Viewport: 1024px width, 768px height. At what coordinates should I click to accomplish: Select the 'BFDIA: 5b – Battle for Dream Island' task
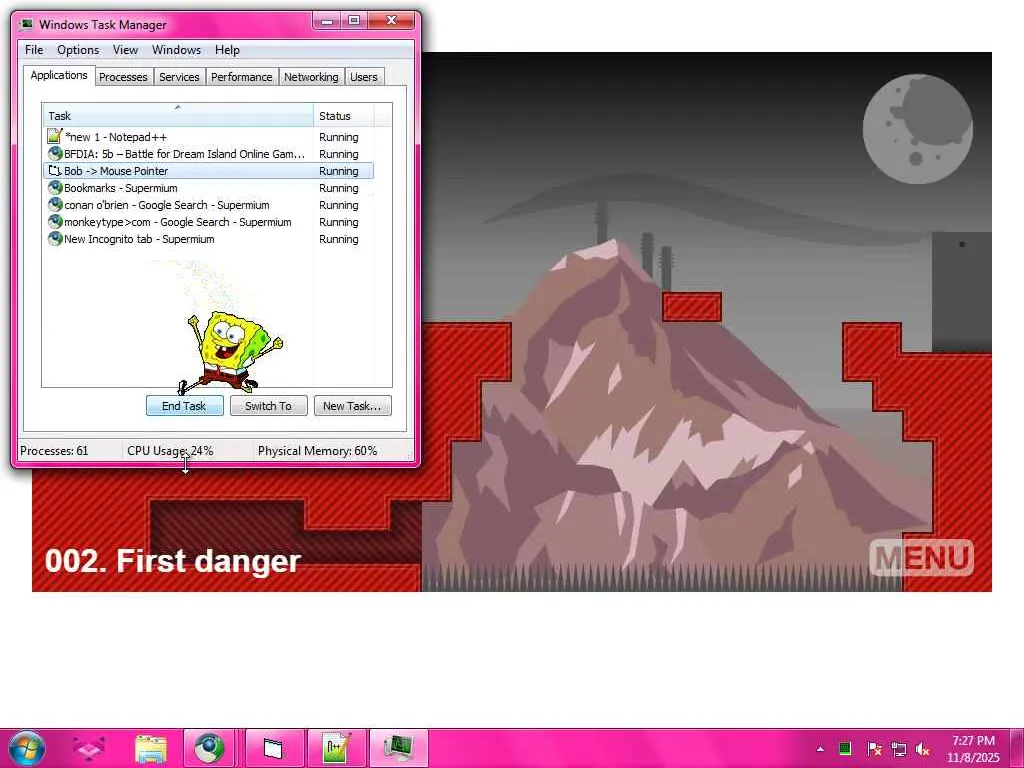208,154
